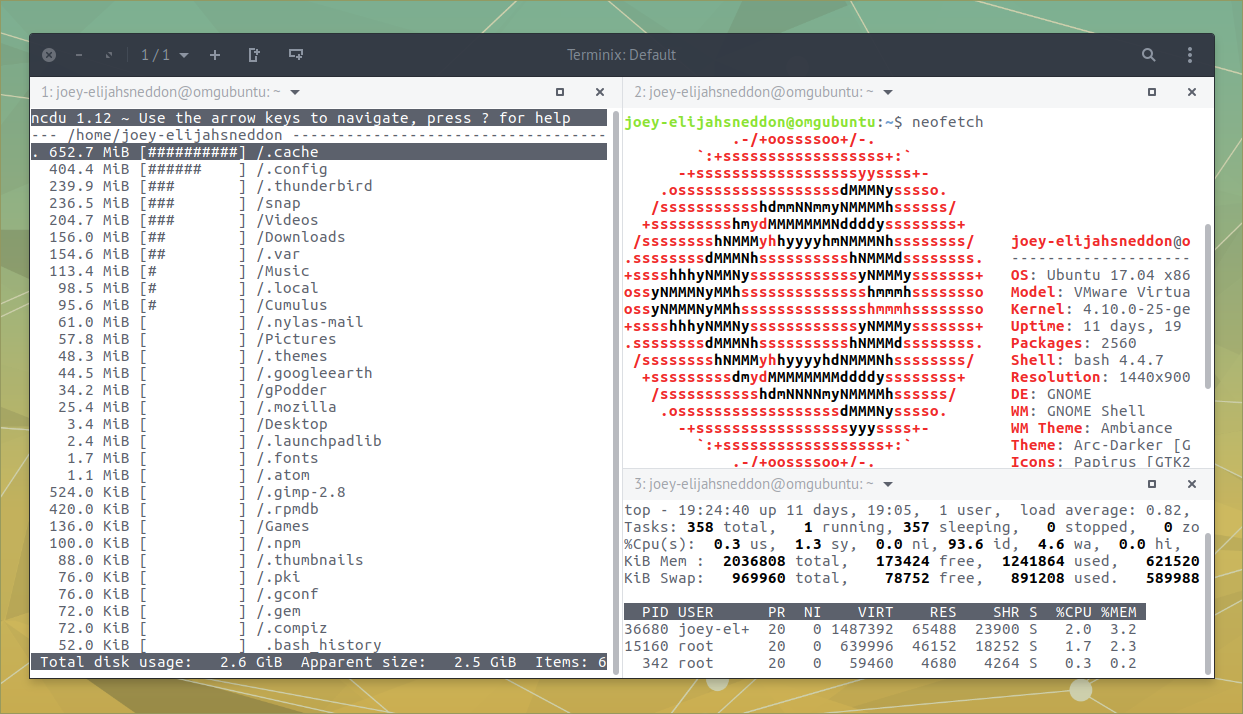Screen dimensions: 1243x714
Task: Close terminal pane 1
Action: (599, 92)
